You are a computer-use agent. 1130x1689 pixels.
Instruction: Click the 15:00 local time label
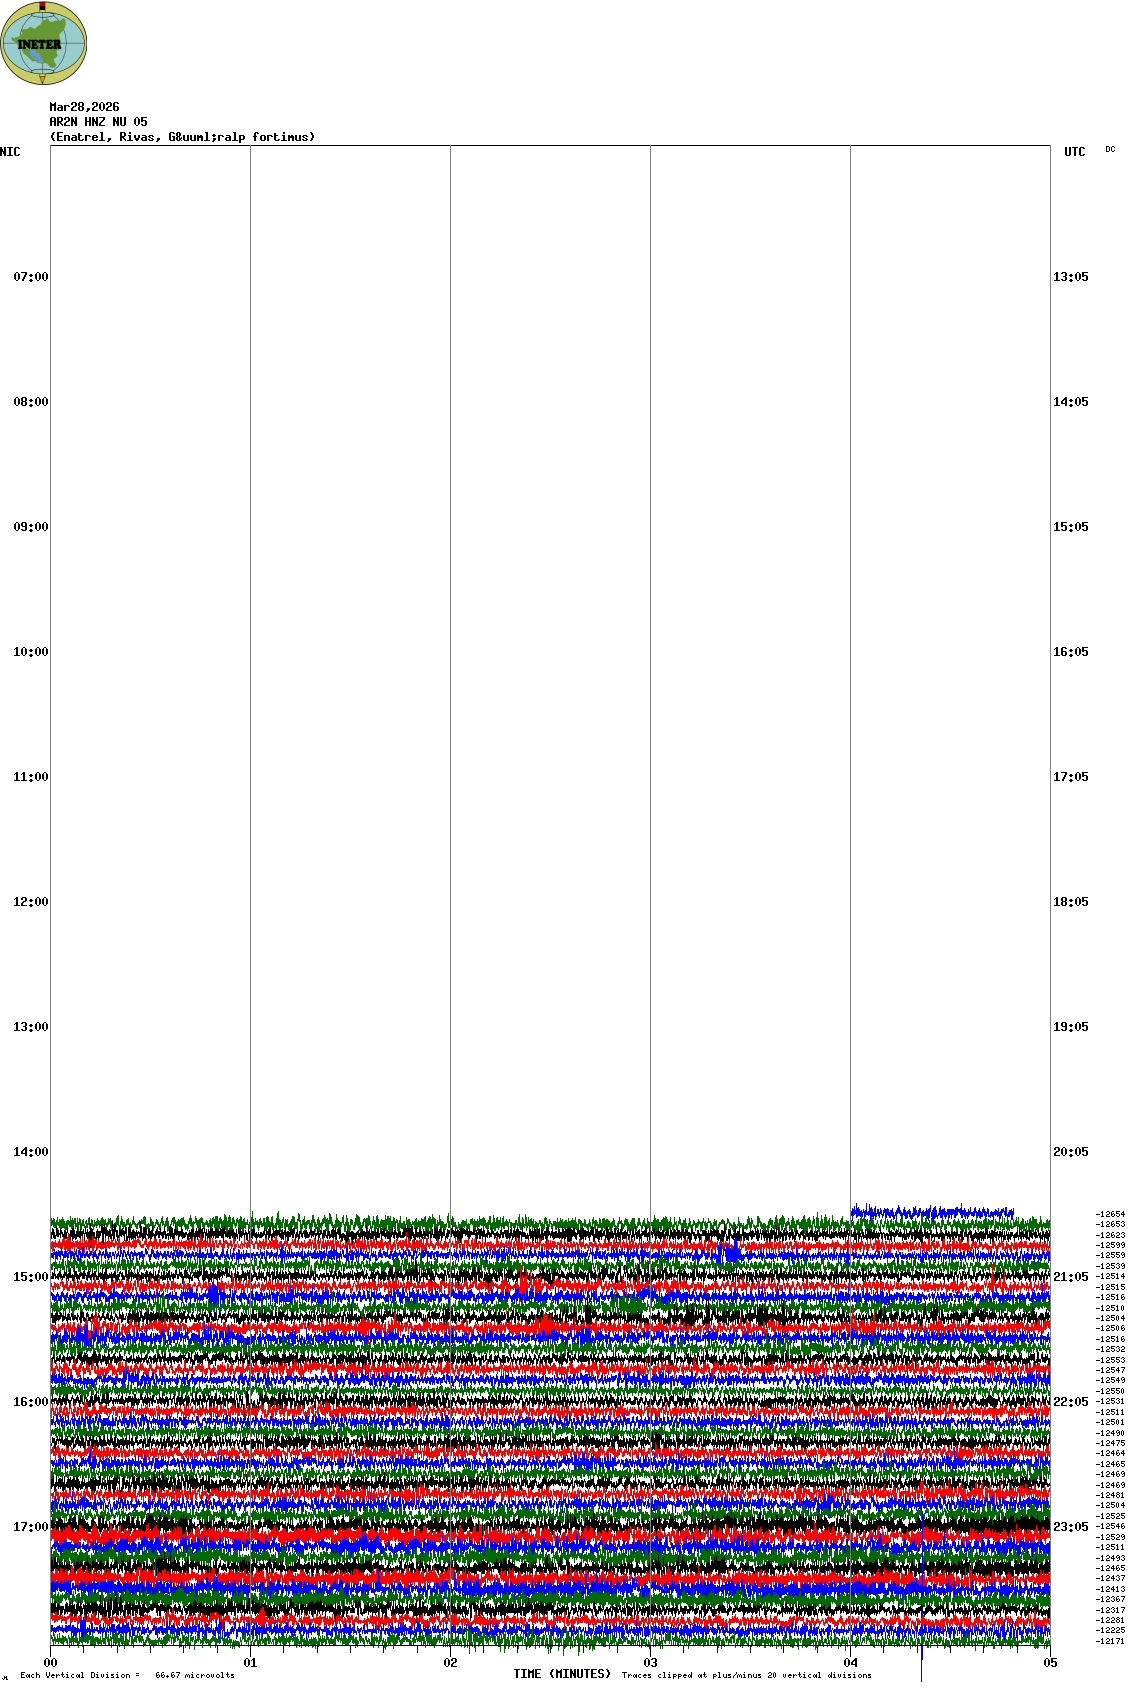30,1277
